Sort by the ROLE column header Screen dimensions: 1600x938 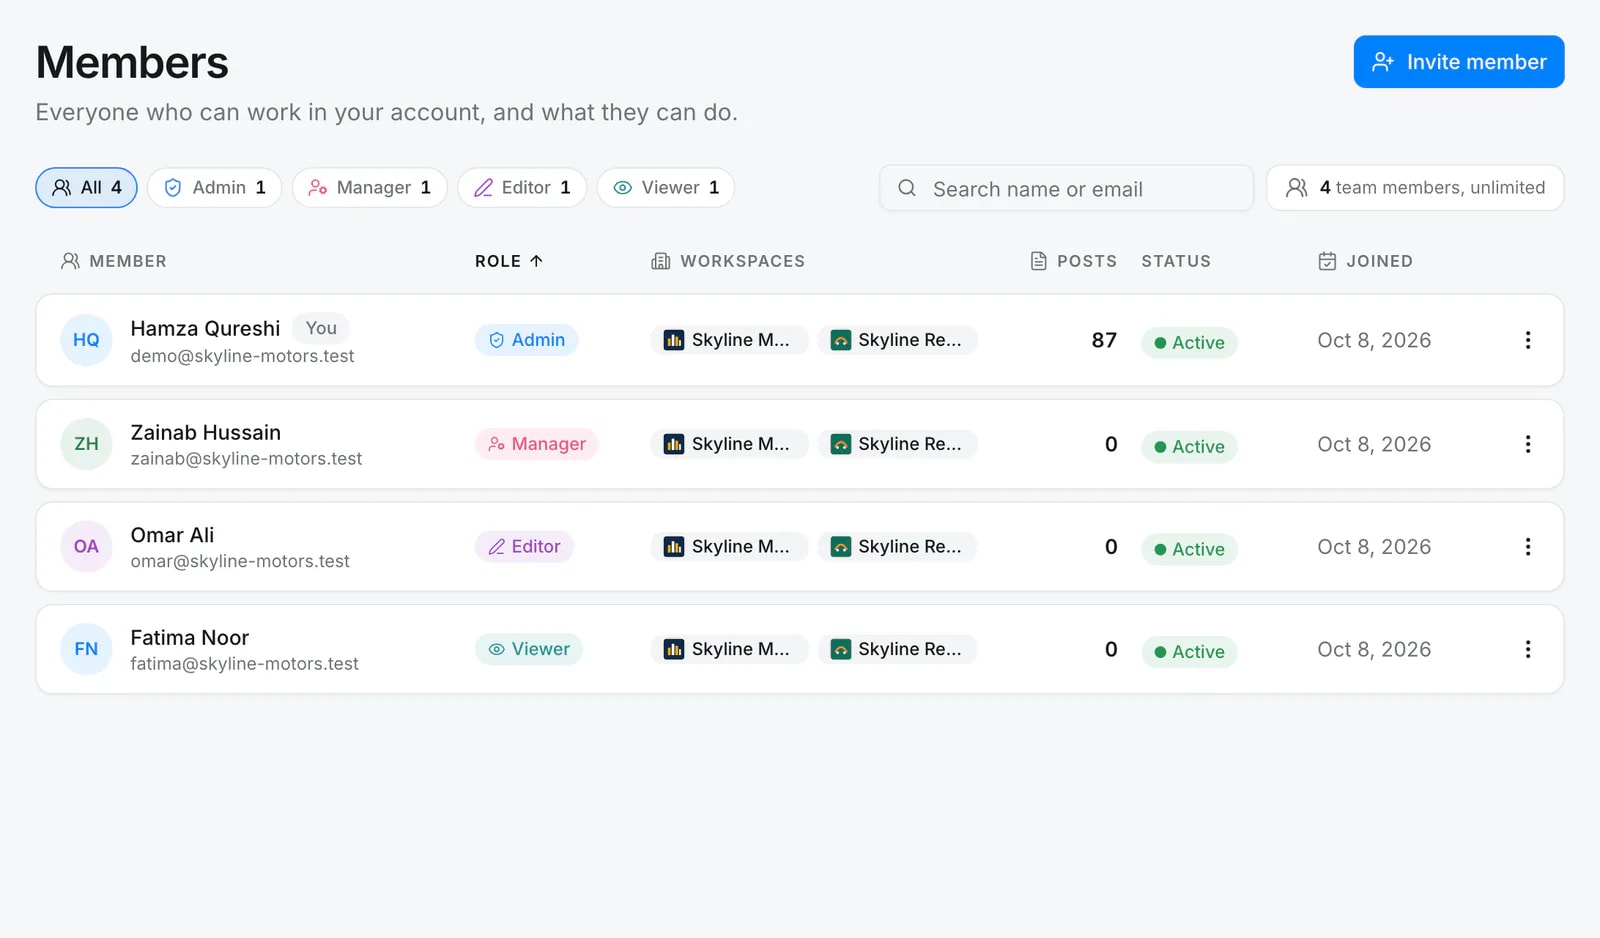508,261
